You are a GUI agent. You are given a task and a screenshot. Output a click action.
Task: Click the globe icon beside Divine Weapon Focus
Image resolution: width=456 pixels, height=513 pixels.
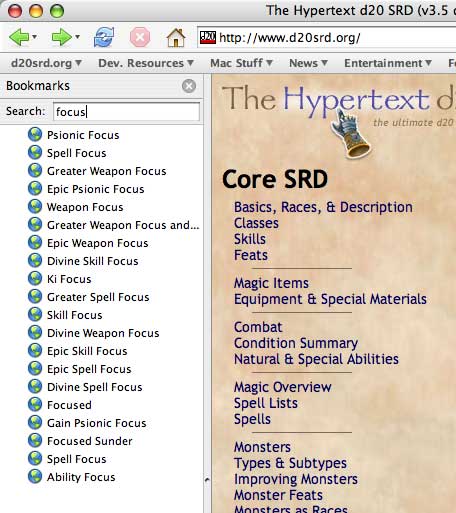tap(35, 333)
